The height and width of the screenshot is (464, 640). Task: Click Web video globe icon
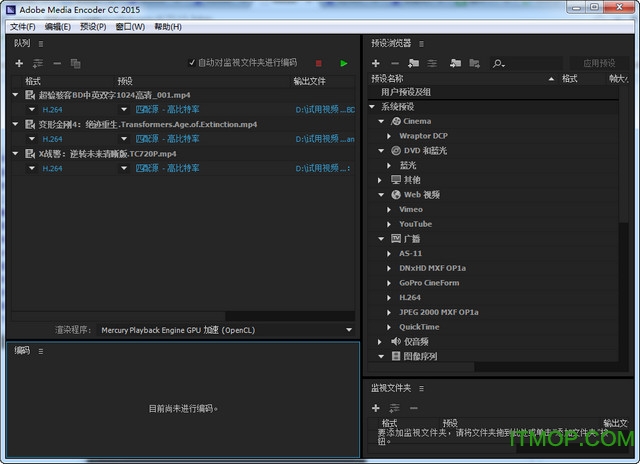[x=396, y=195]
